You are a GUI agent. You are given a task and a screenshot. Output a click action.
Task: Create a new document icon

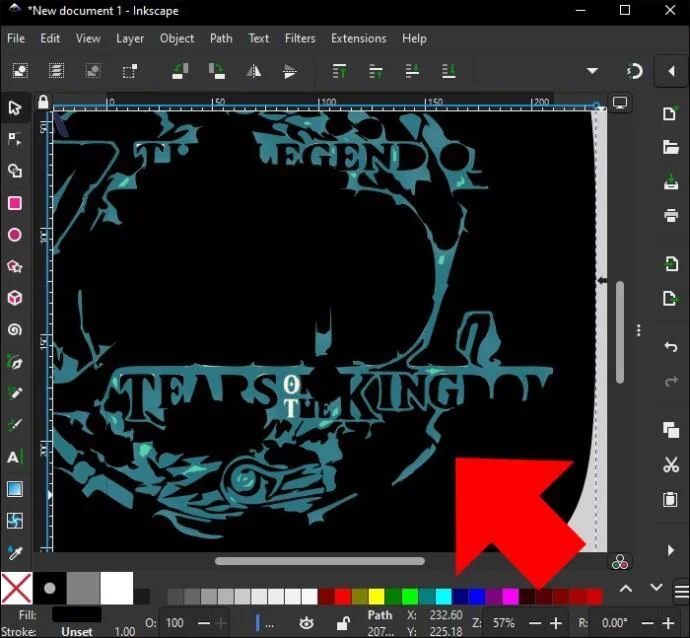tap(671, 113)
